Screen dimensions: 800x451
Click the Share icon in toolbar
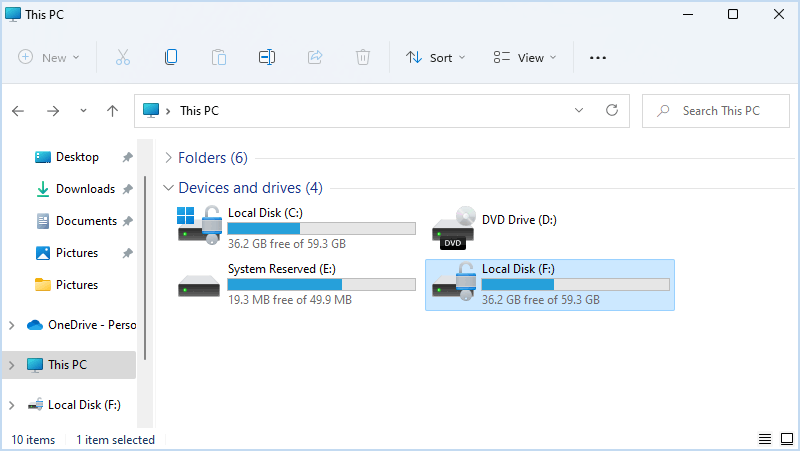[315, 57]
